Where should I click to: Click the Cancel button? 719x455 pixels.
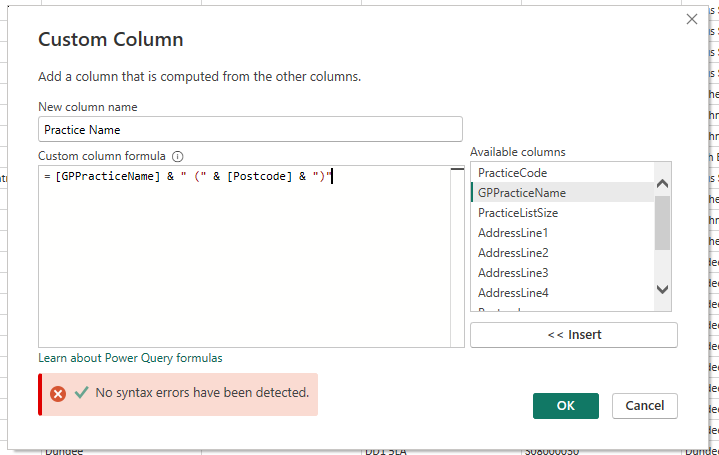pyautogui.click(x=644, y=405)
